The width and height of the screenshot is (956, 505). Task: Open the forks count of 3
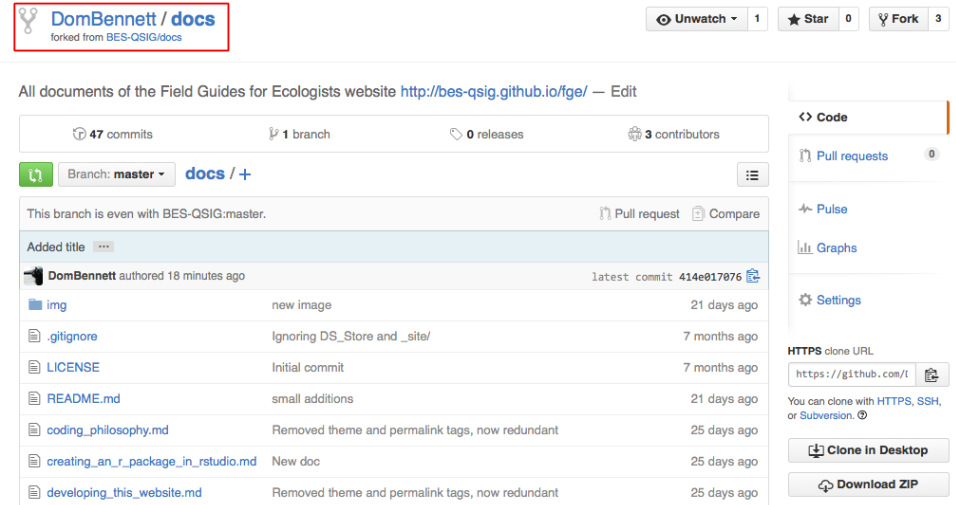938,19
